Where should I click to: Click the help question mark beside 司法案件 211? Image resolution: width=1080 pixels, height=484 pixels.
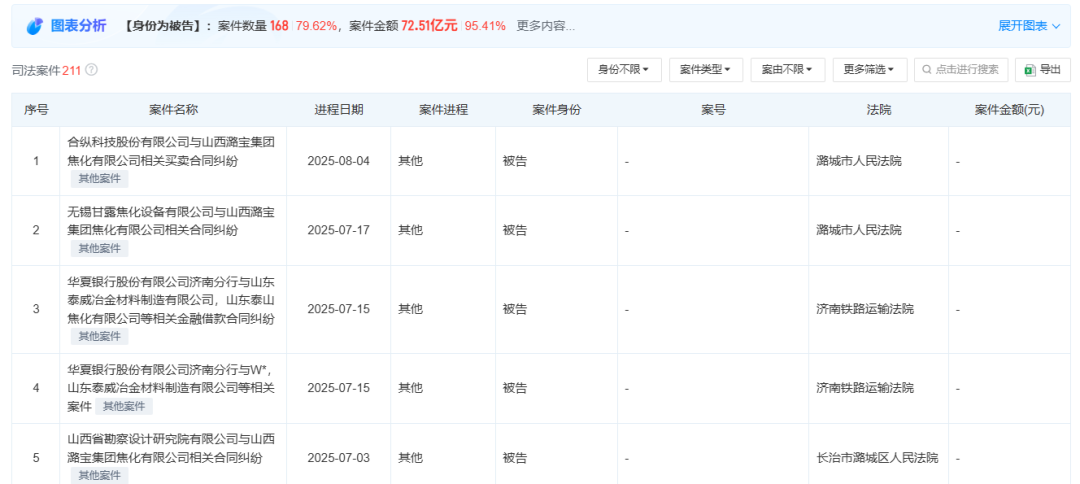coord(91,70)
